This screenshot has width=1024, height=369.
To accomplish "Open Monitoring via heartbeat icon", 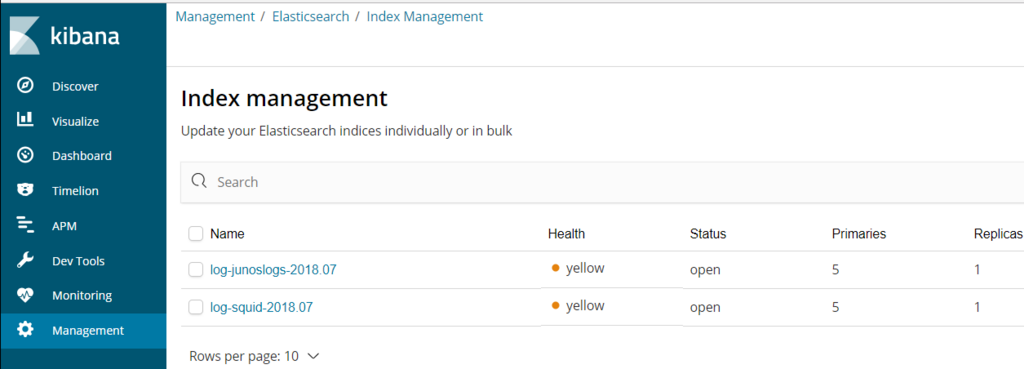I will [25, 295].
